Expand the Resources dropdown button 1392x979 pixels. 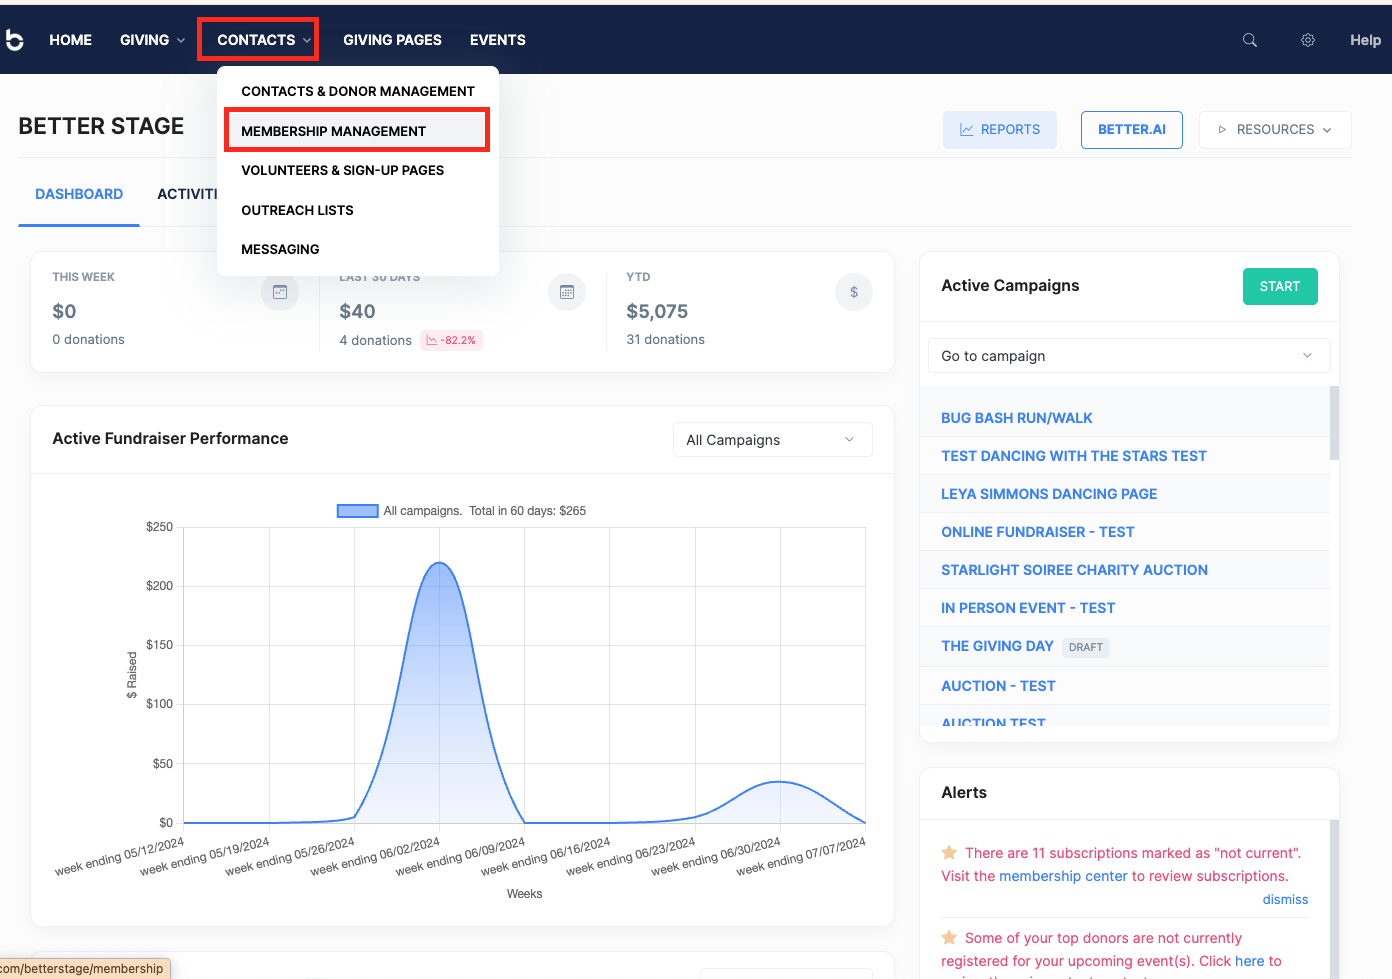(1274, 130)
